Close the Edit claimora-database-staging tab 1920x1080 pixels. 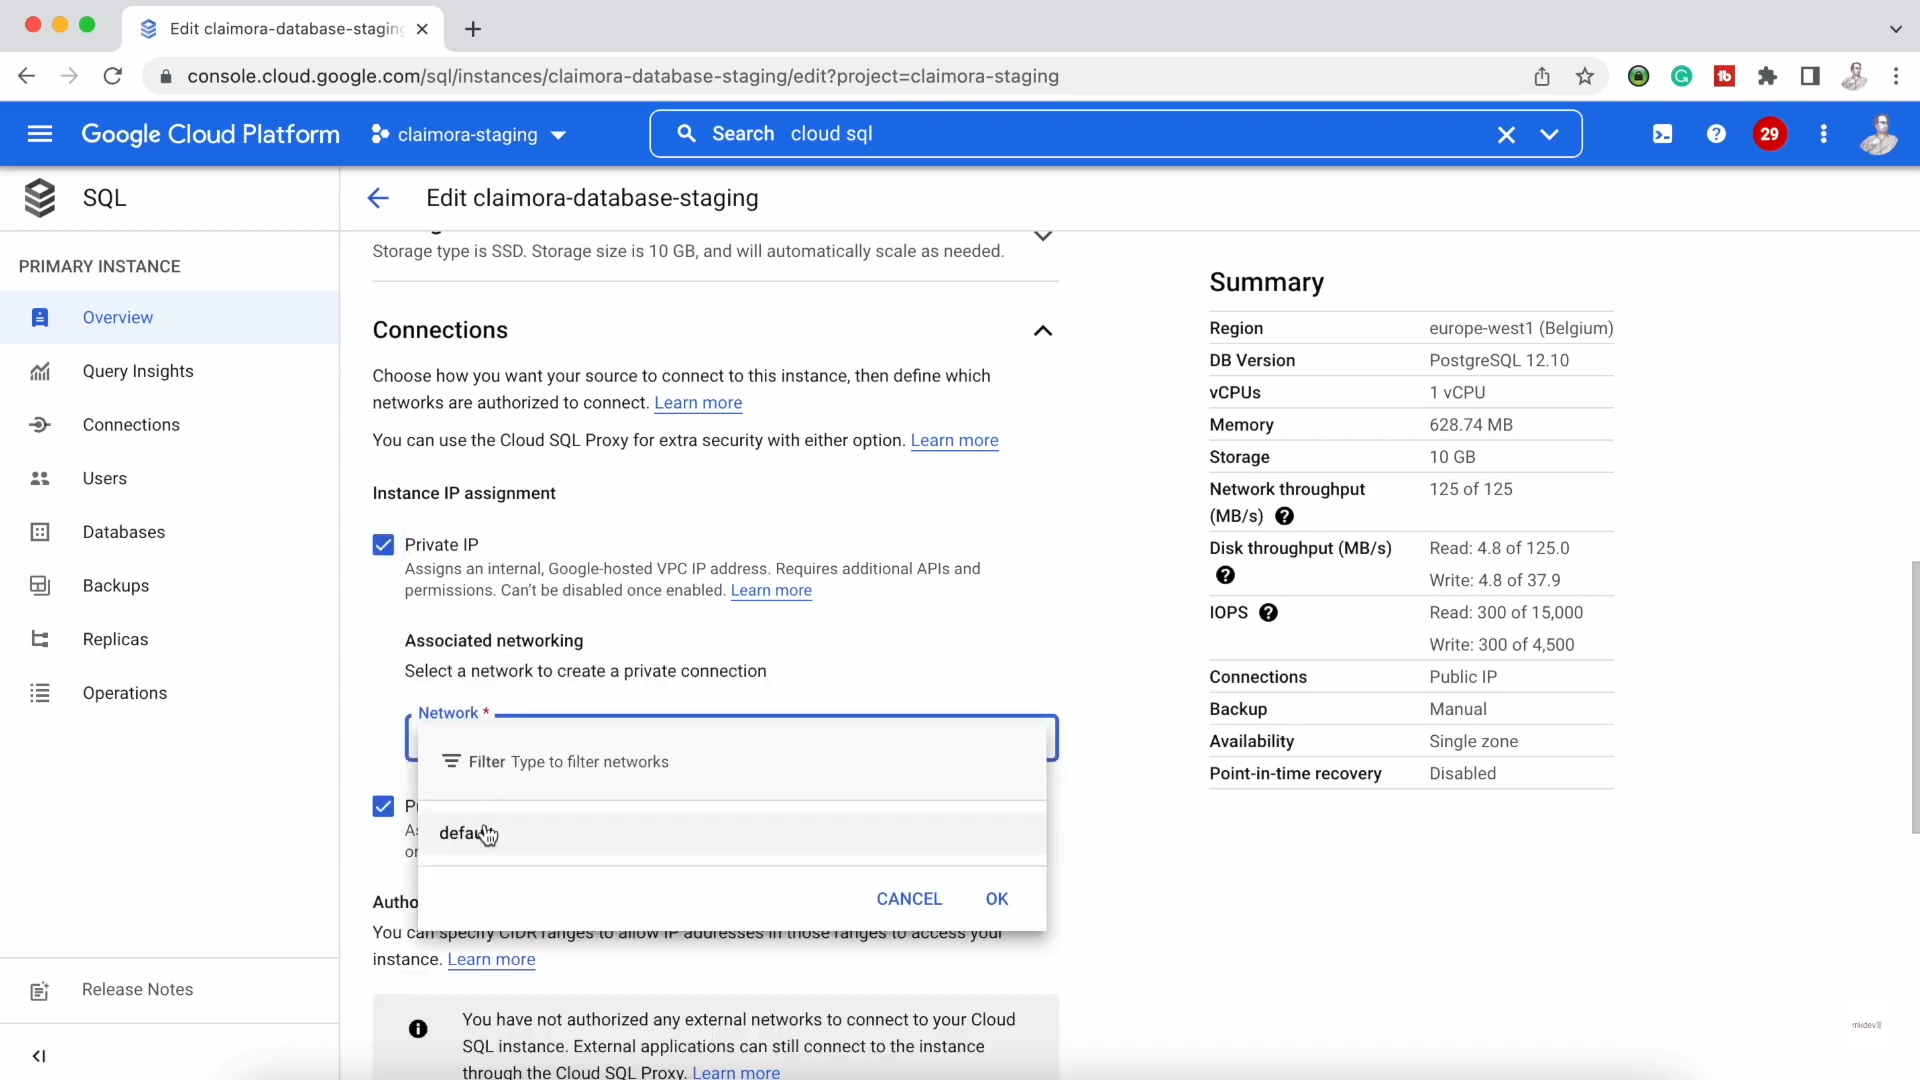[x=422, y=29]
